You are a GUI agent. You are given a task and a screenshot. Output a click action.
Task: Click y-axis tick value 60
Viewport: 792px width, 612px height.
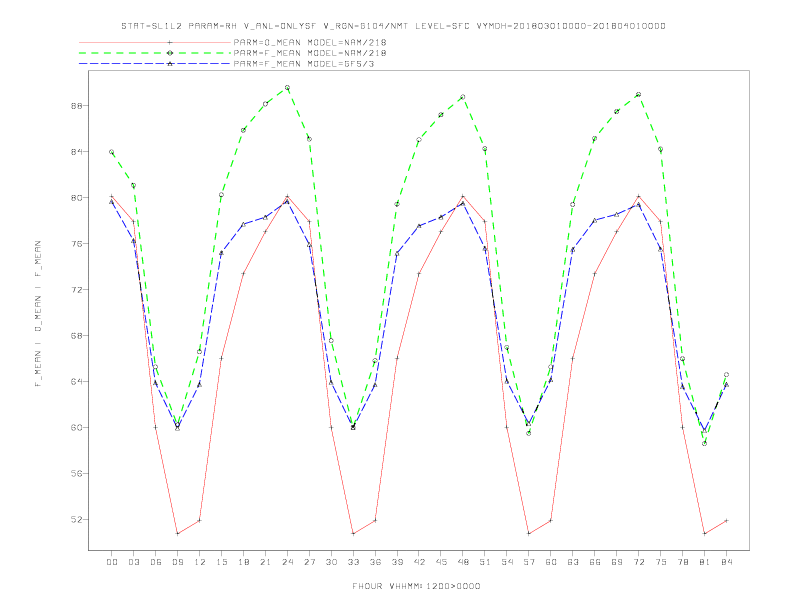pyautogui.click(x=76, y=427)
